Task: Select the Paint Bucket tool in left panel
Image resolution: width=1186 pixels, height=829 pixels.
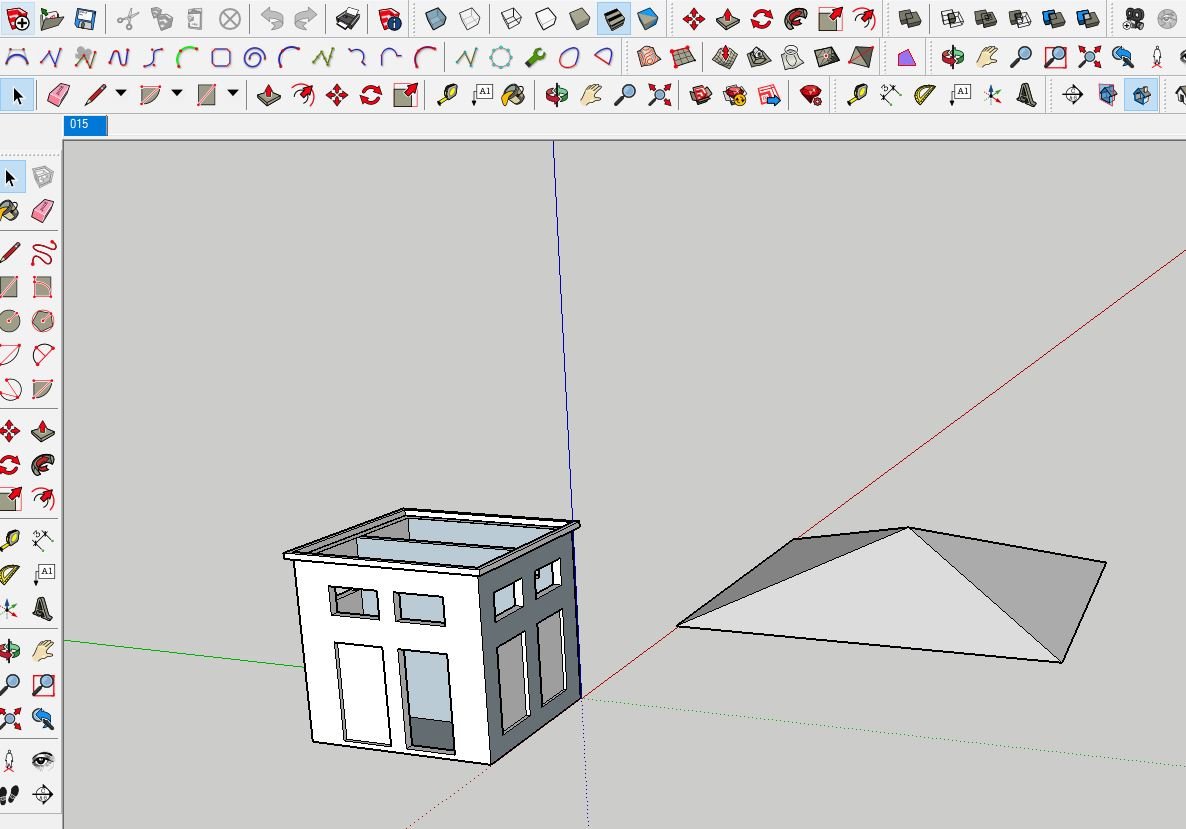Action: click(10, 211)
